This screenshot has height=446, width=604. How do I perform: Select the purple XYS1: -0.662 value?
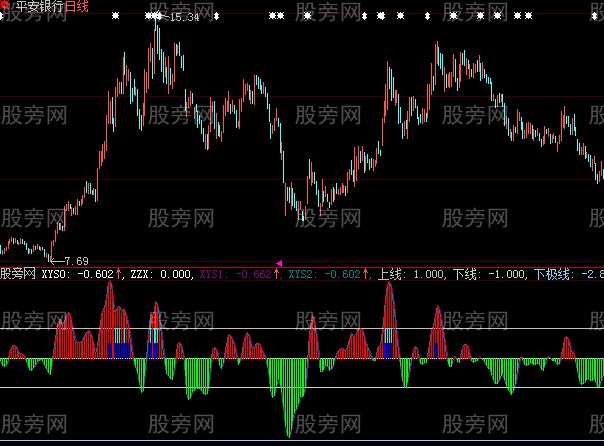click(235, 274)
